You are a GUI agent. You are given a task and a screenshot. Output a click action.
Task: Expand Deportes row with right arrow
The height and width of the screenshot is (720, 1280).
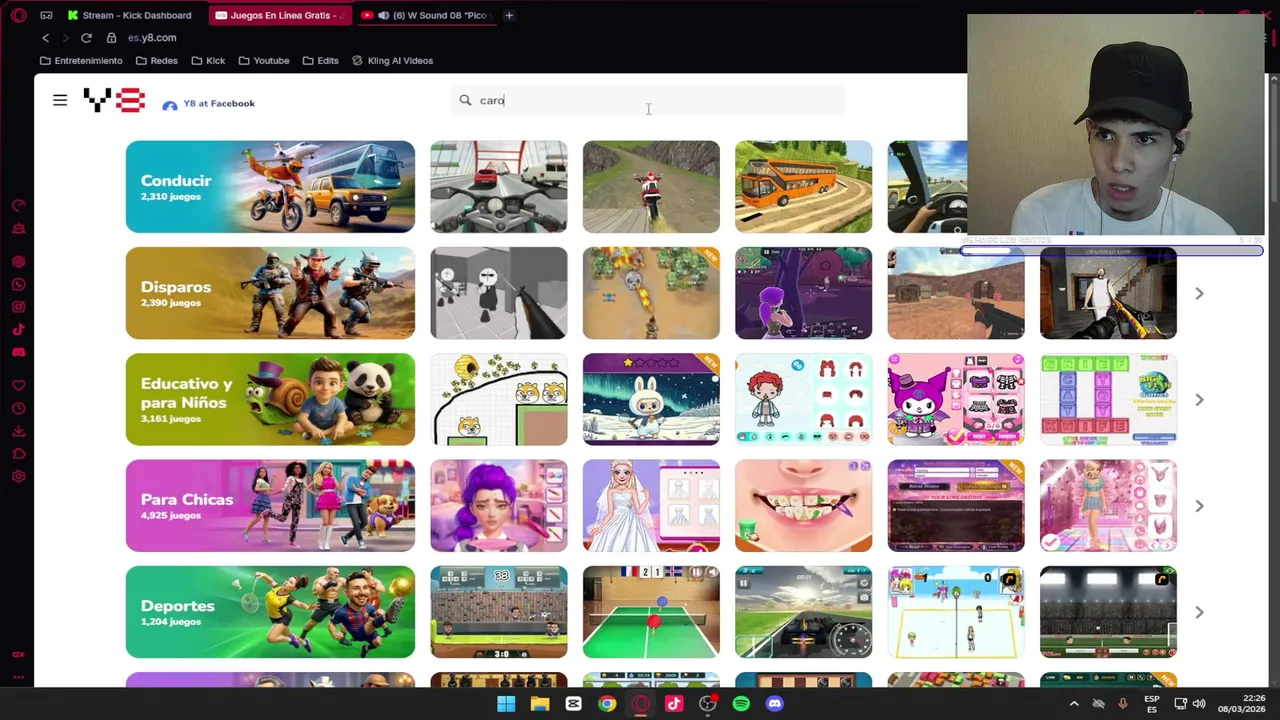1199,612
